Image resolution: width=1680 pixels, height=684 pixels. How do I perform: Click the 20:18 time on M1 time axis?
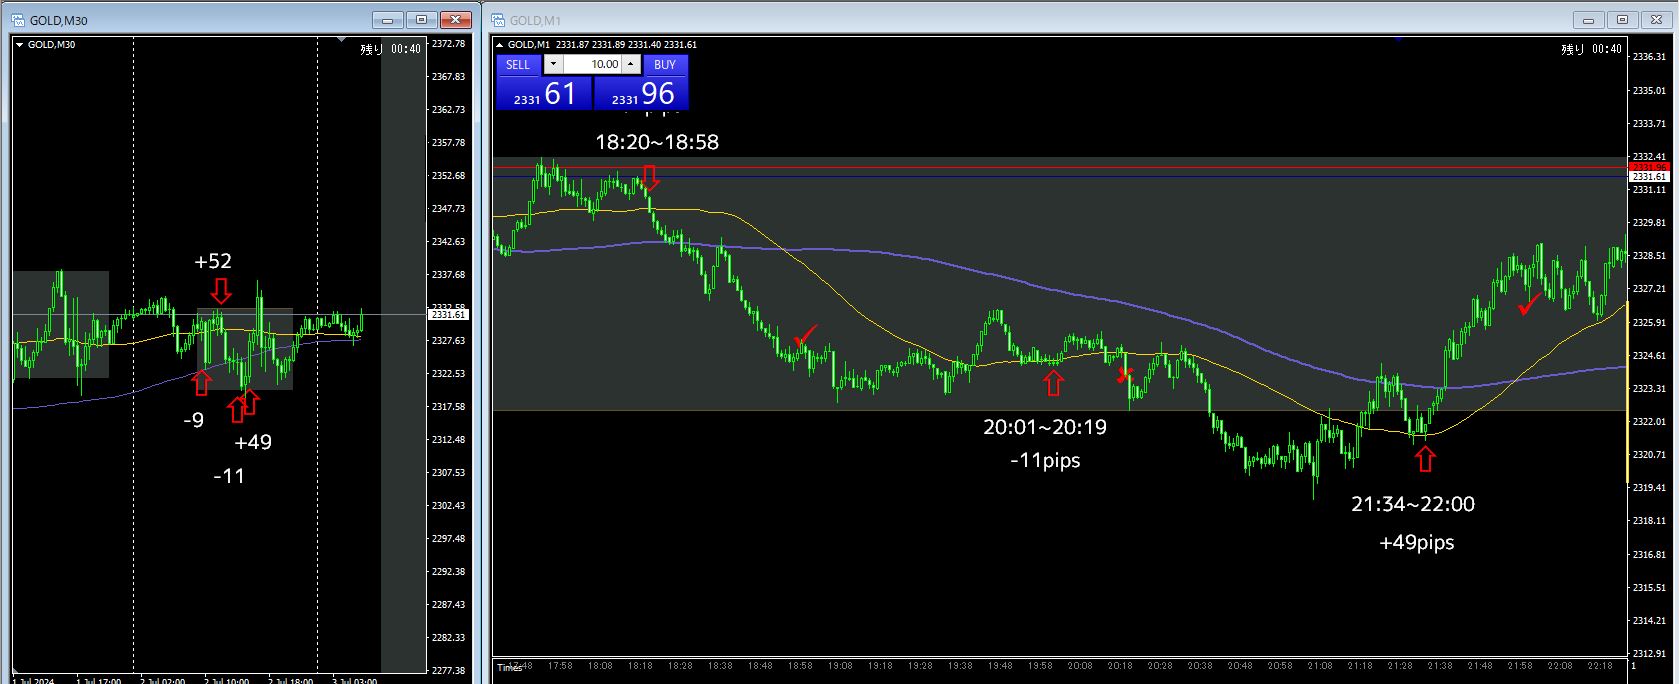[1120, 665]
